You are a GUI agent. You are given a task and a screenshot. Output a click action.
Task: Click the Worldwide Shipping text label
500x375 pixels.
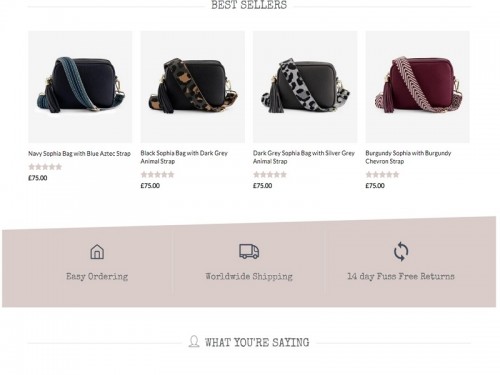pos(249,276)
